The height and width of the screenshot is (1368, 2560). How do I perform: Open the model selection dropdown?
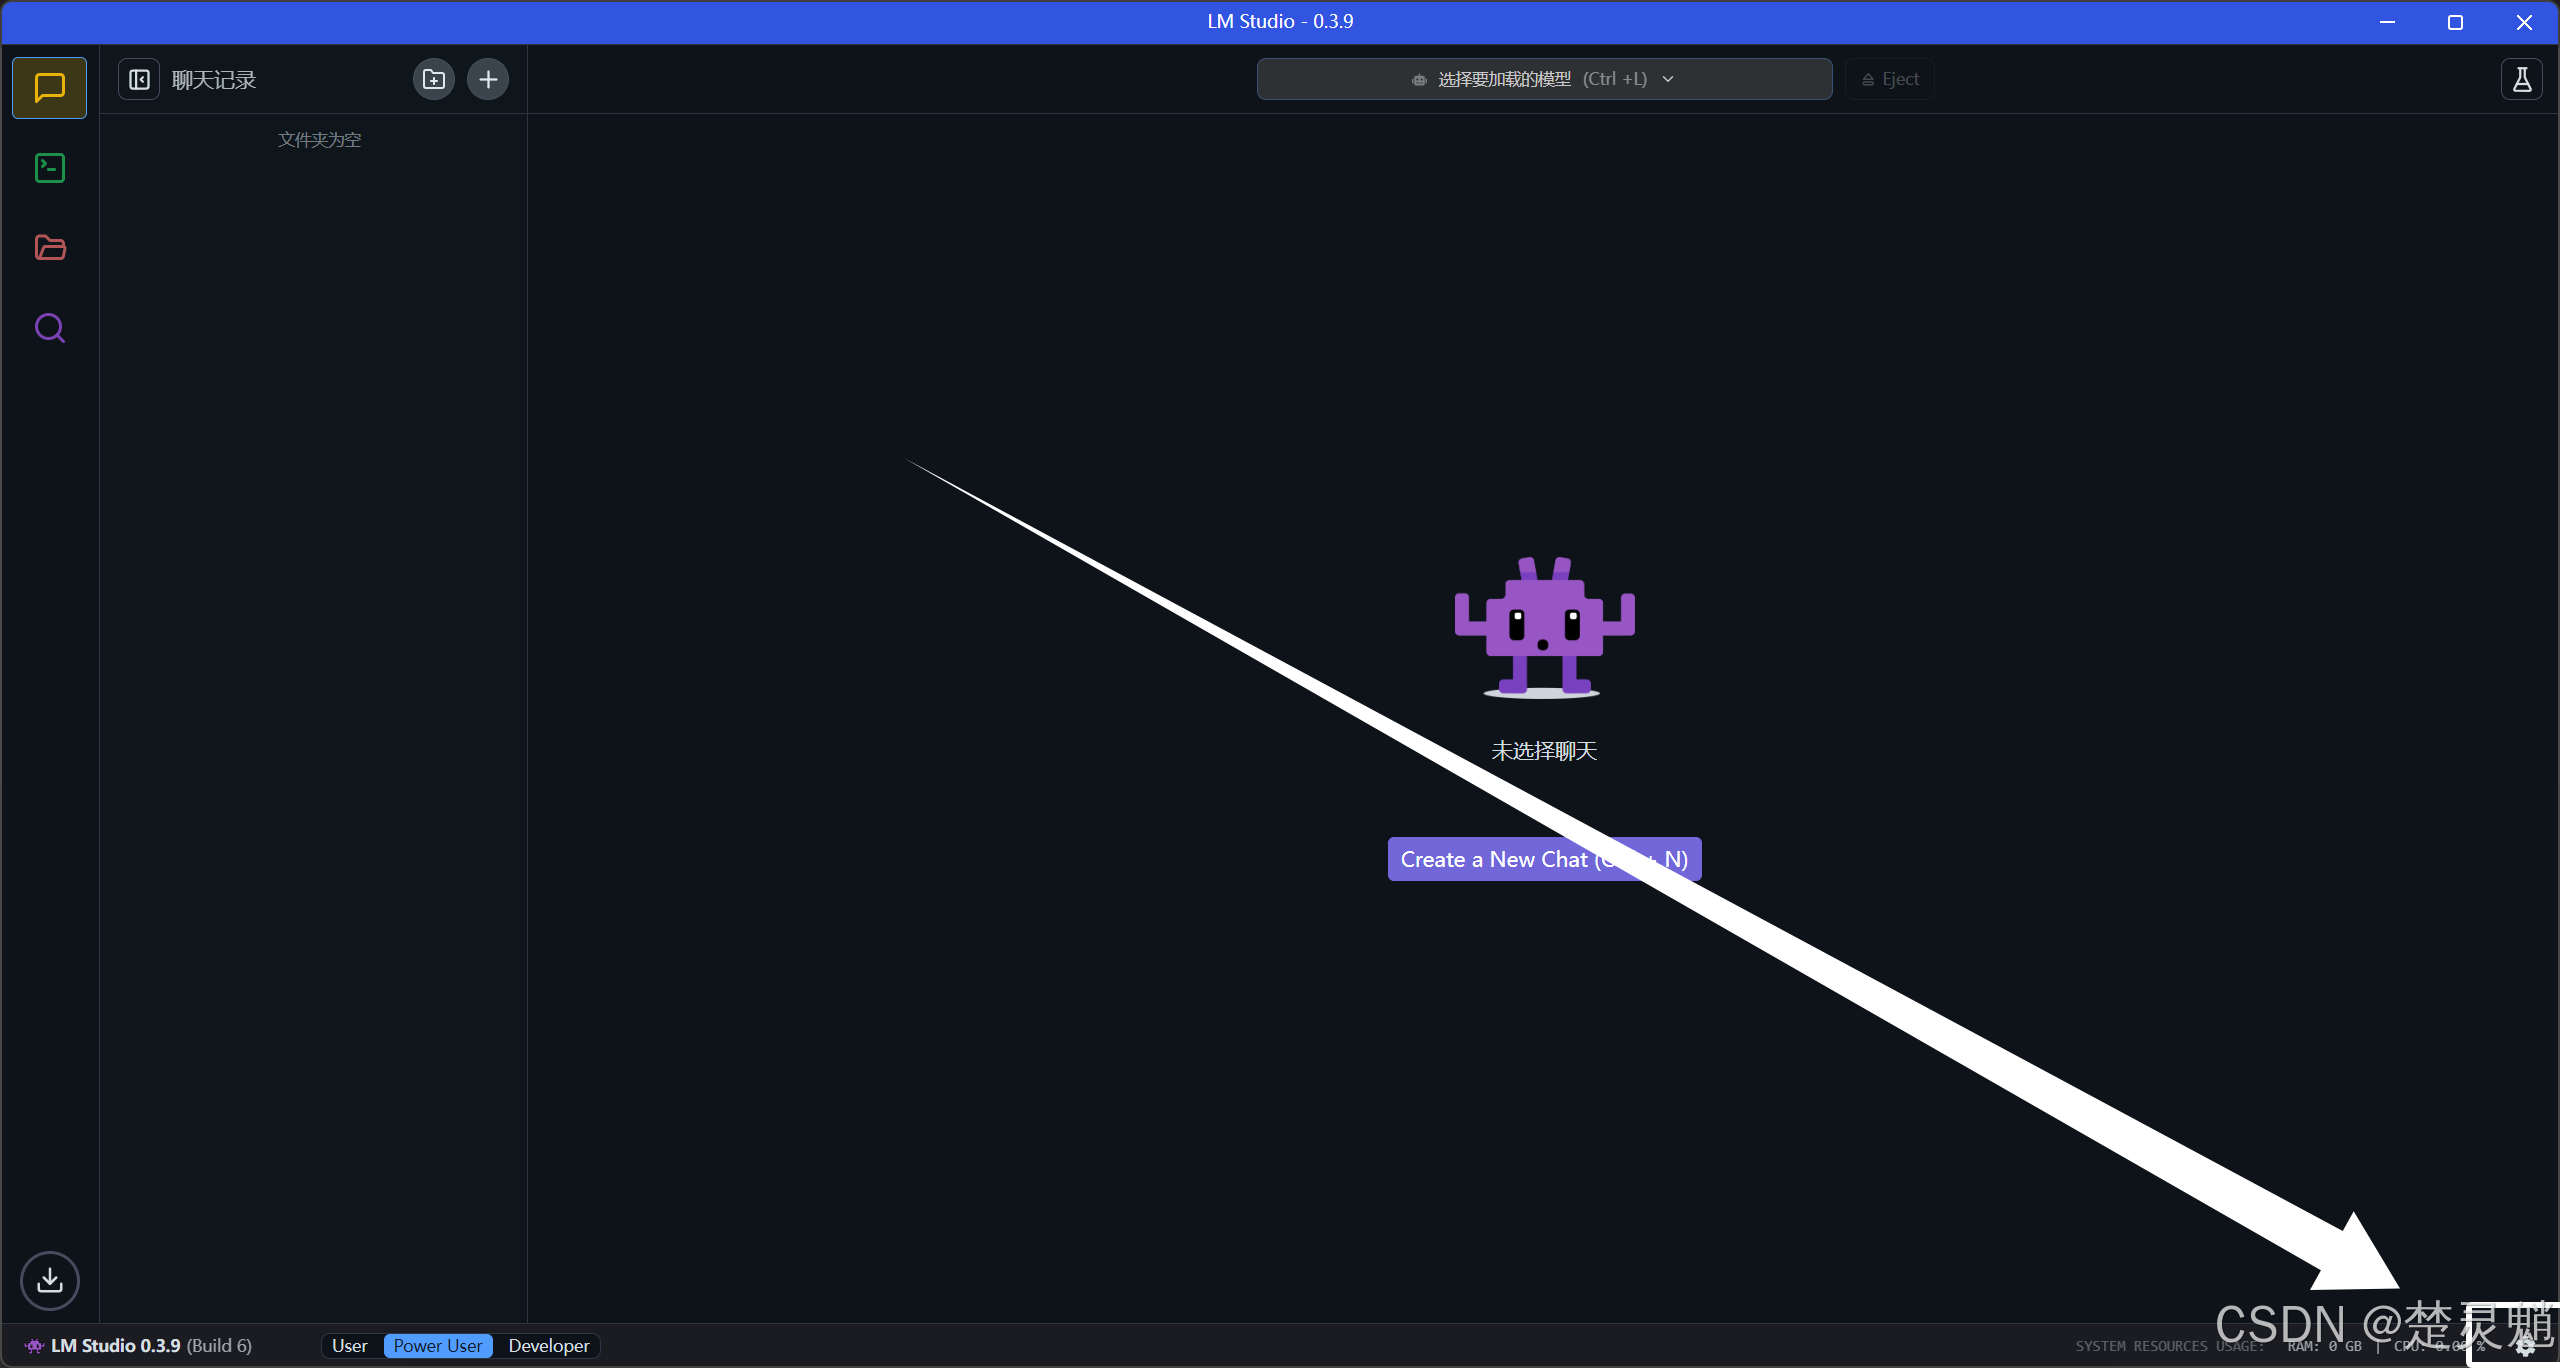(1543, 79)
